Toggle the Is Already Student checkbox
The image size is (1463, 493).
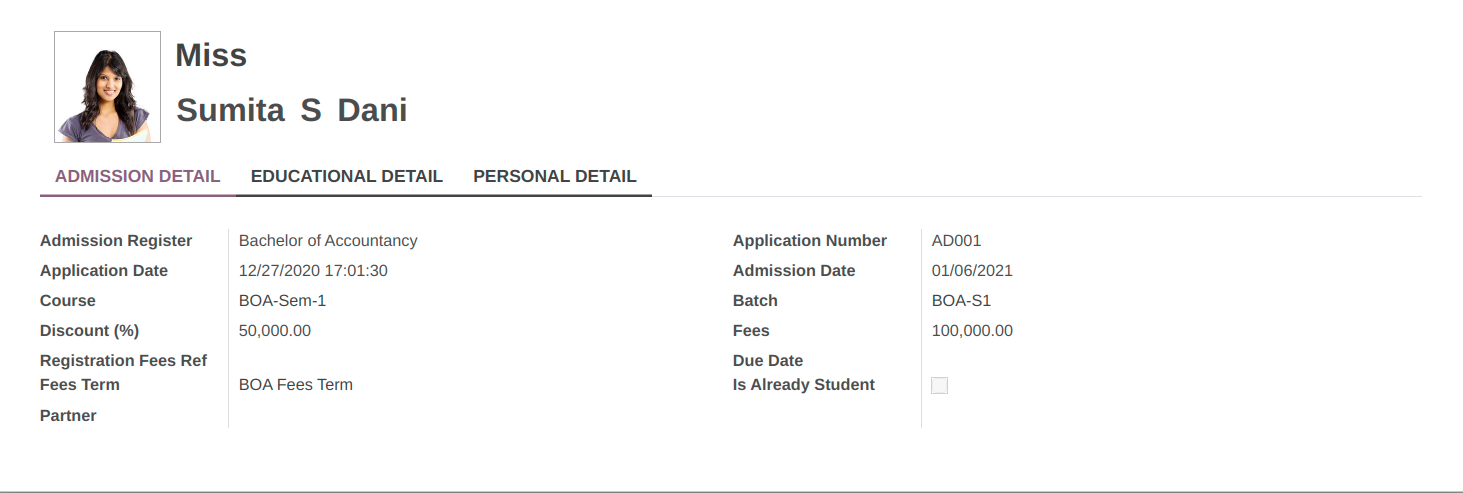coord(939,385)
